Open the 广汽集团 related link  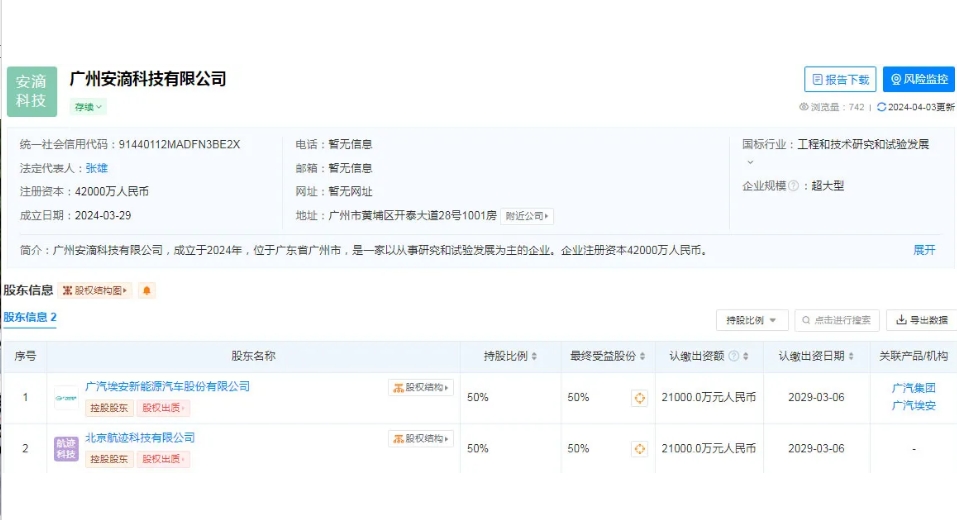(x=913, y=388)
